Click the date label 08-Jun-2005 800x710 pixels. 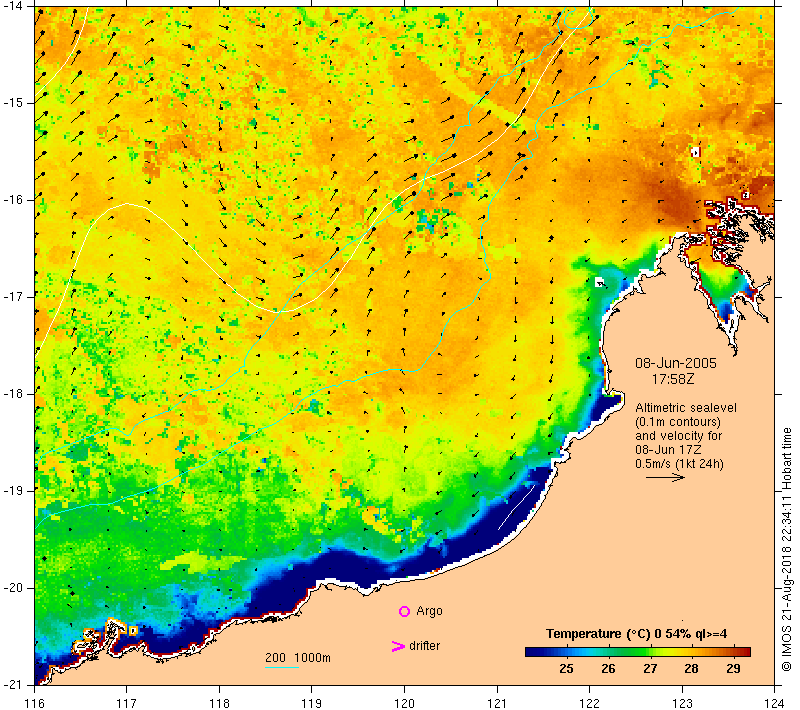[x=676, y=363]
